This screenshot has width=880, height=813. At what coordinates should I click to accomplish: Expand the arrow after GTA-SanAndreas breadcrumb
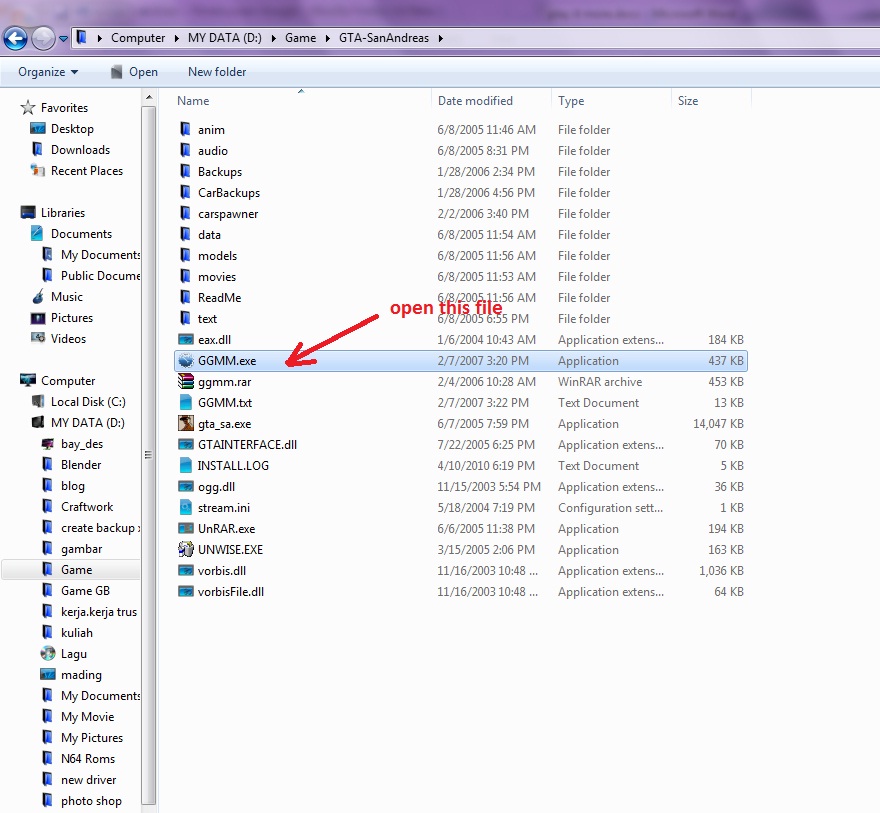click(x=441, y=38)
